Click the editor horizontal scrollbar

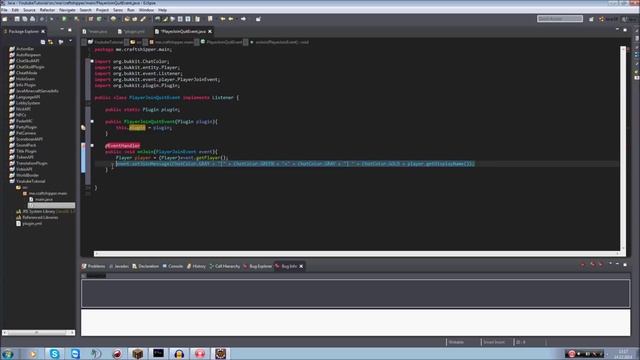pyautogui.click(x=357, y=253)
